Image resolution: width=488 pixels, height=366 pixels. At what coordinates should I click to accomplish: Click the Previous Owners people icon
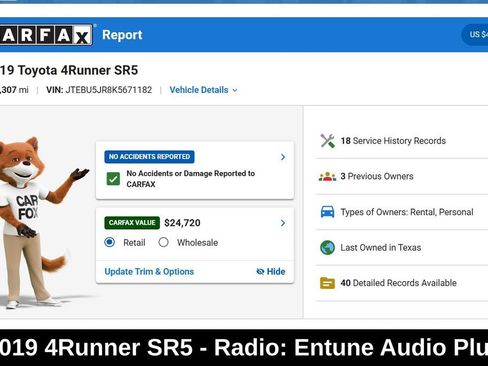pyautogui.click(x=327, y=176)
